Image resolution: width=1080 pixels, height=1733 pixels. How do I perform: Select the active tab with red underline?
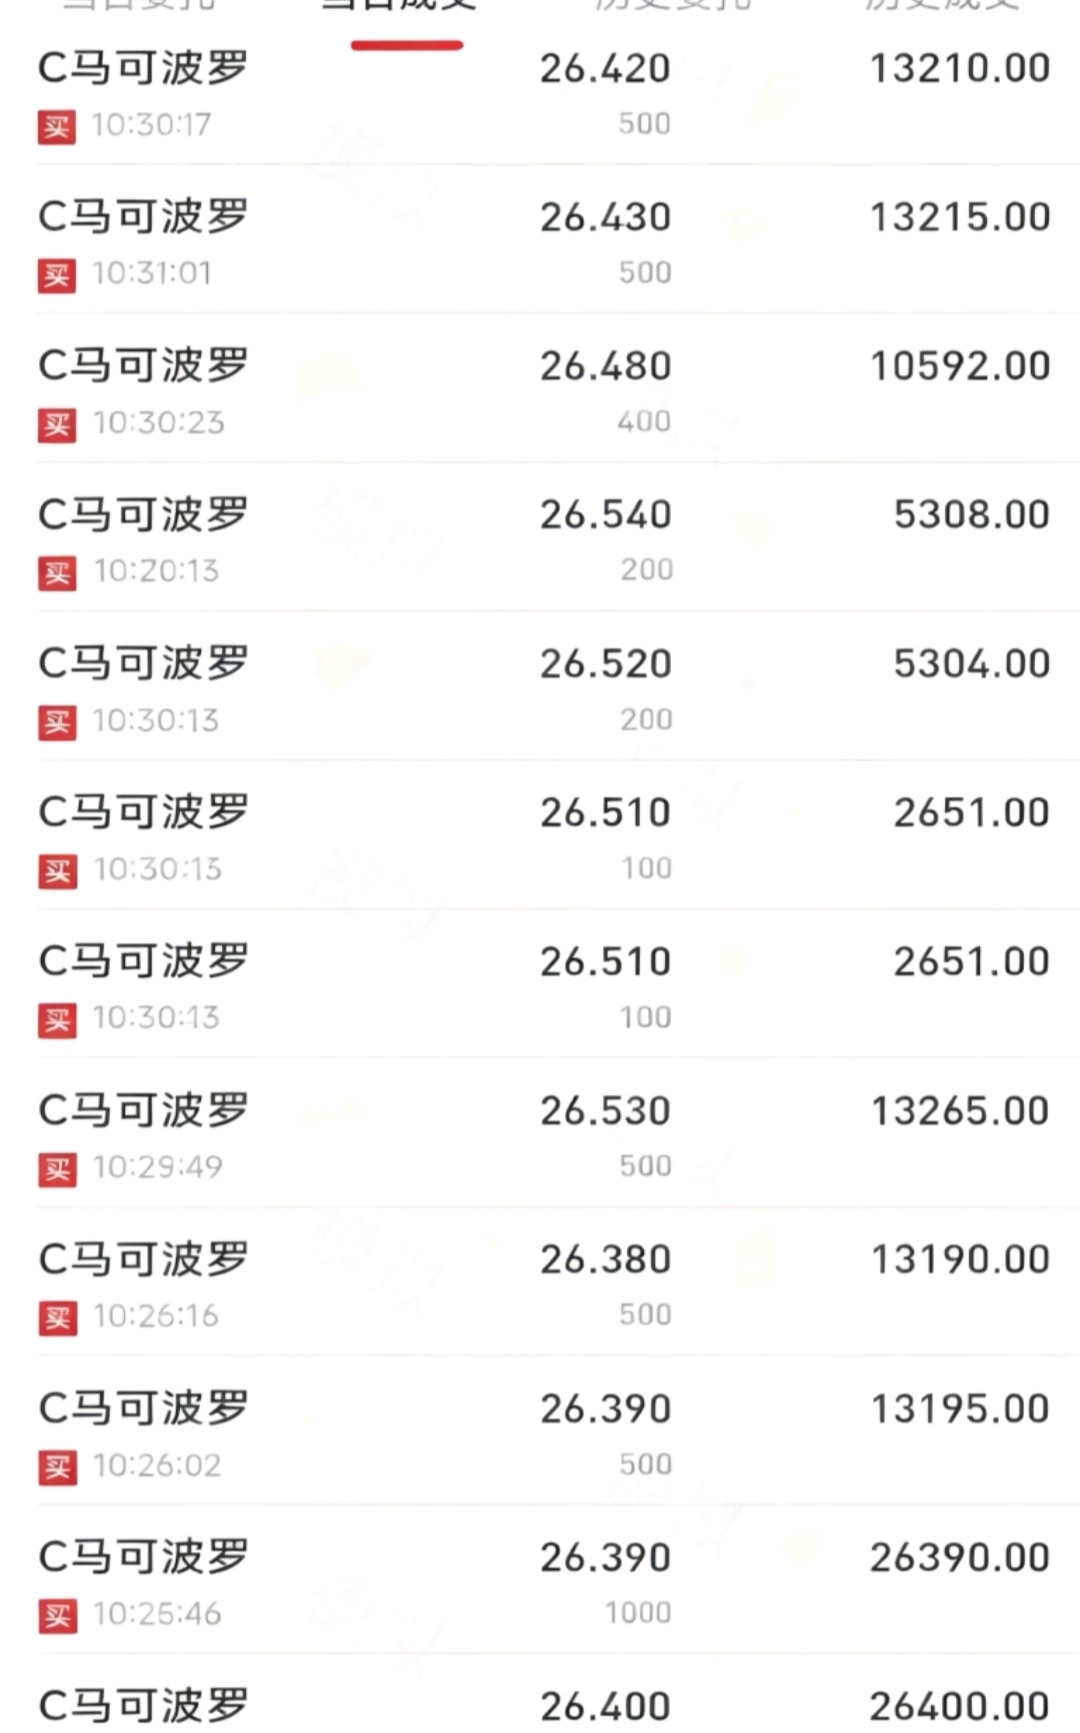pos(406,8)
